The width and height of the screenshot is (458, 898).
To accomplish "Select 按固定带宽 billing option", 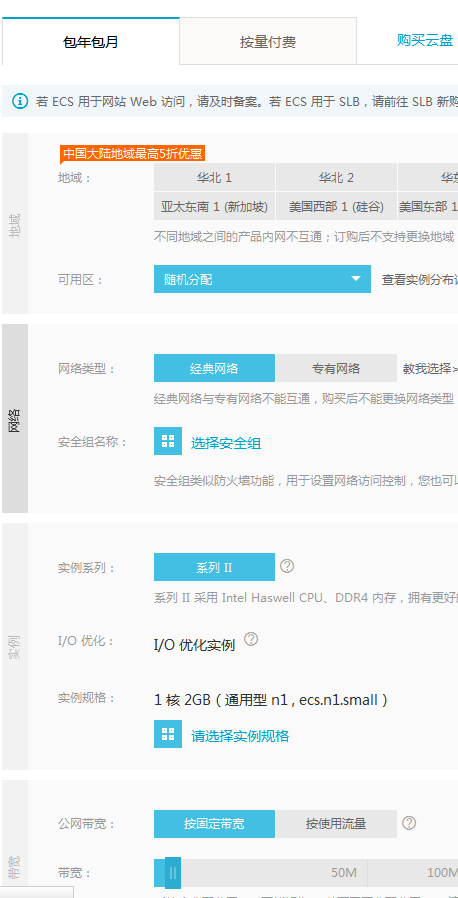I will [x=214, y=824].
